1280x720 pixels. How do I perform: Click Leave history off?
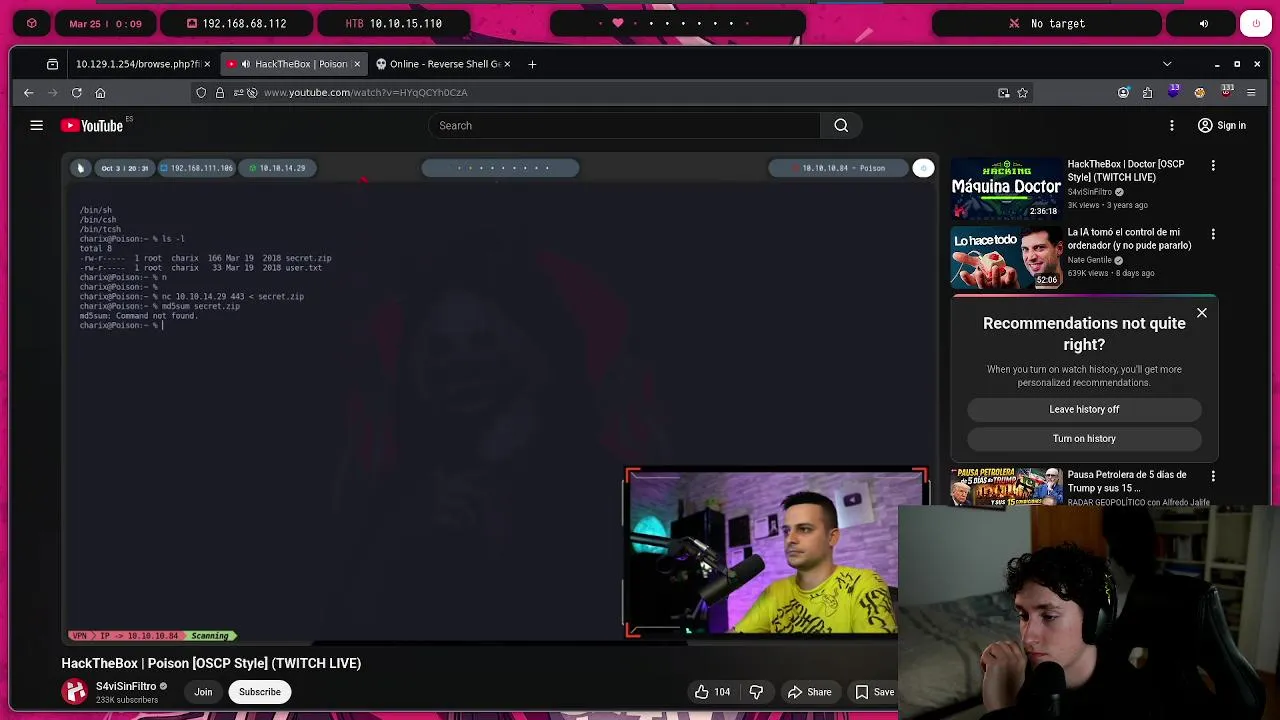(x=1084, y=409)
